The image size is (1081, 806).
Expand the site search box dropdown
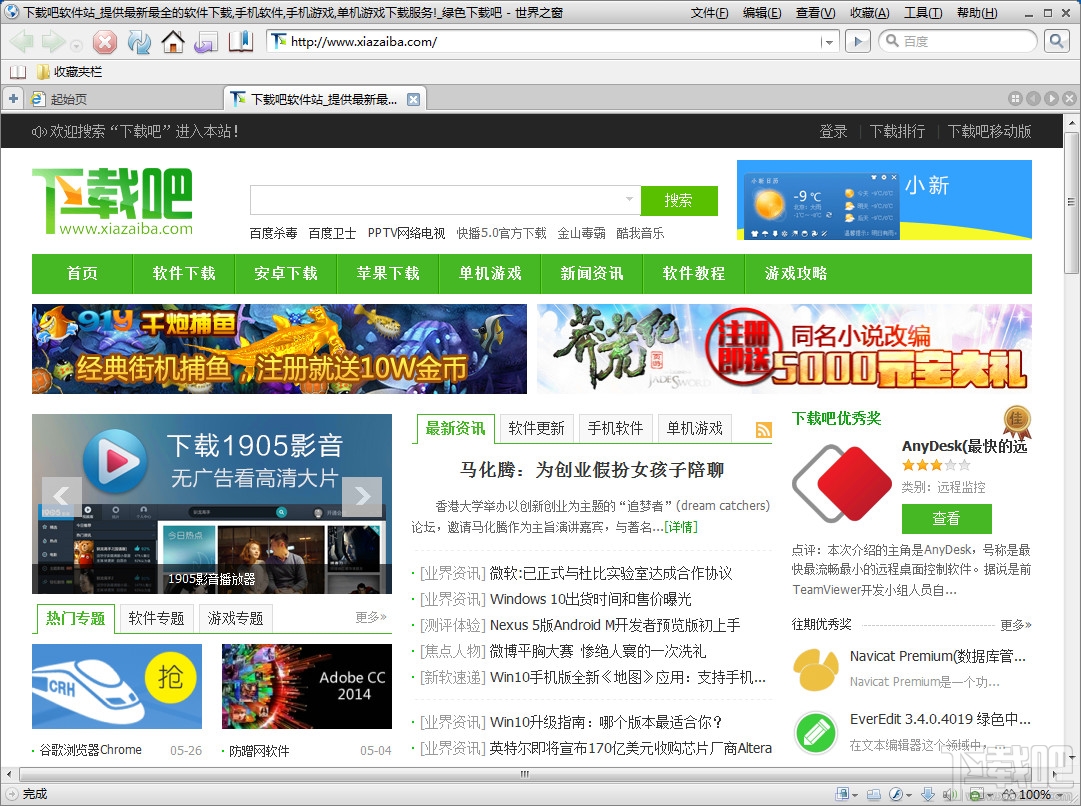(x=629, y=199)
